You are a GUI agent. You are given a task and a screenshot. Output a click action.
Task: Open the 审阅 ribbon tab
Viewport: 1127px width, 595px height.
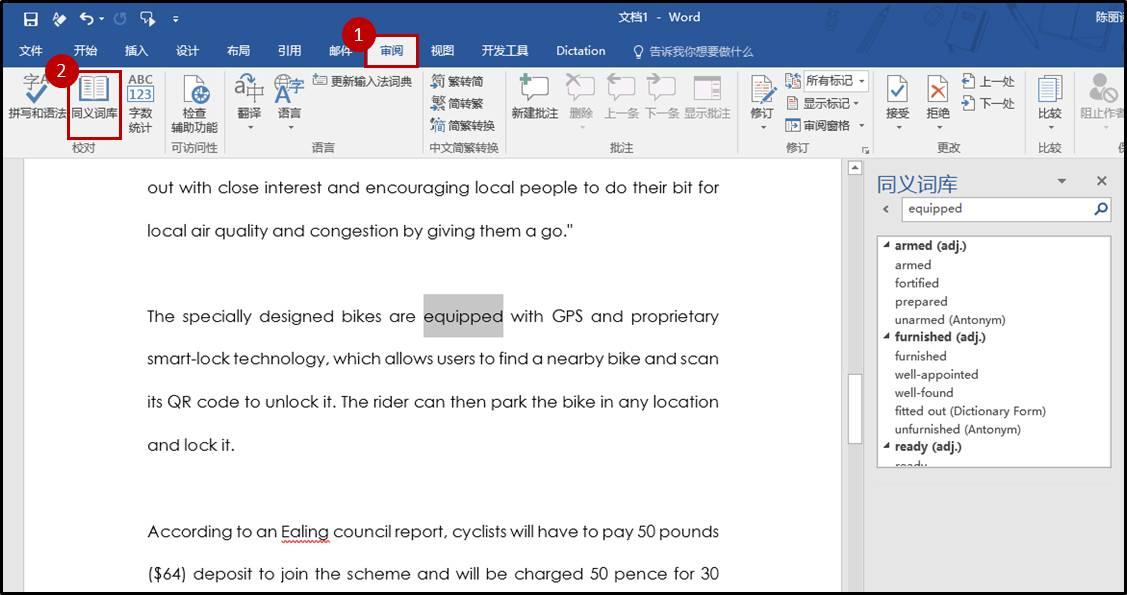tap(392, 50)
